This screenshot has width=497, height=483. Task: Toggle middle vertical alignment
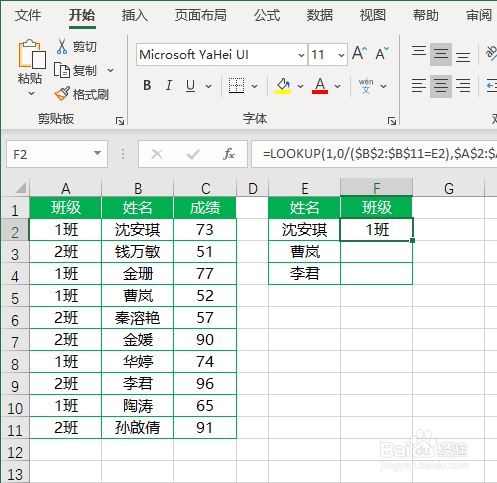(x=441, y=54)
